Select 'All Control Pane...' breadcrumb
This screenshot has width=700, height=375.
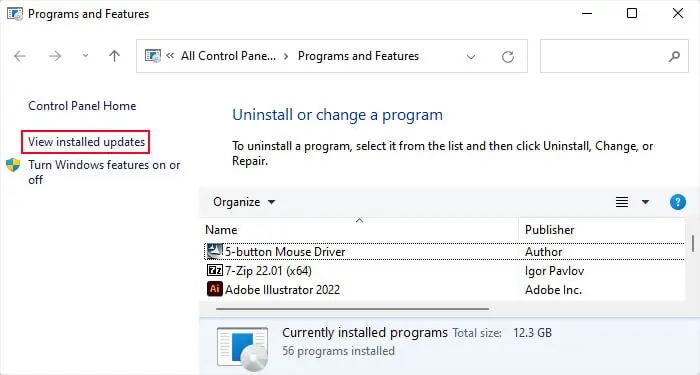pyautogui.click(x=228, y=56)
